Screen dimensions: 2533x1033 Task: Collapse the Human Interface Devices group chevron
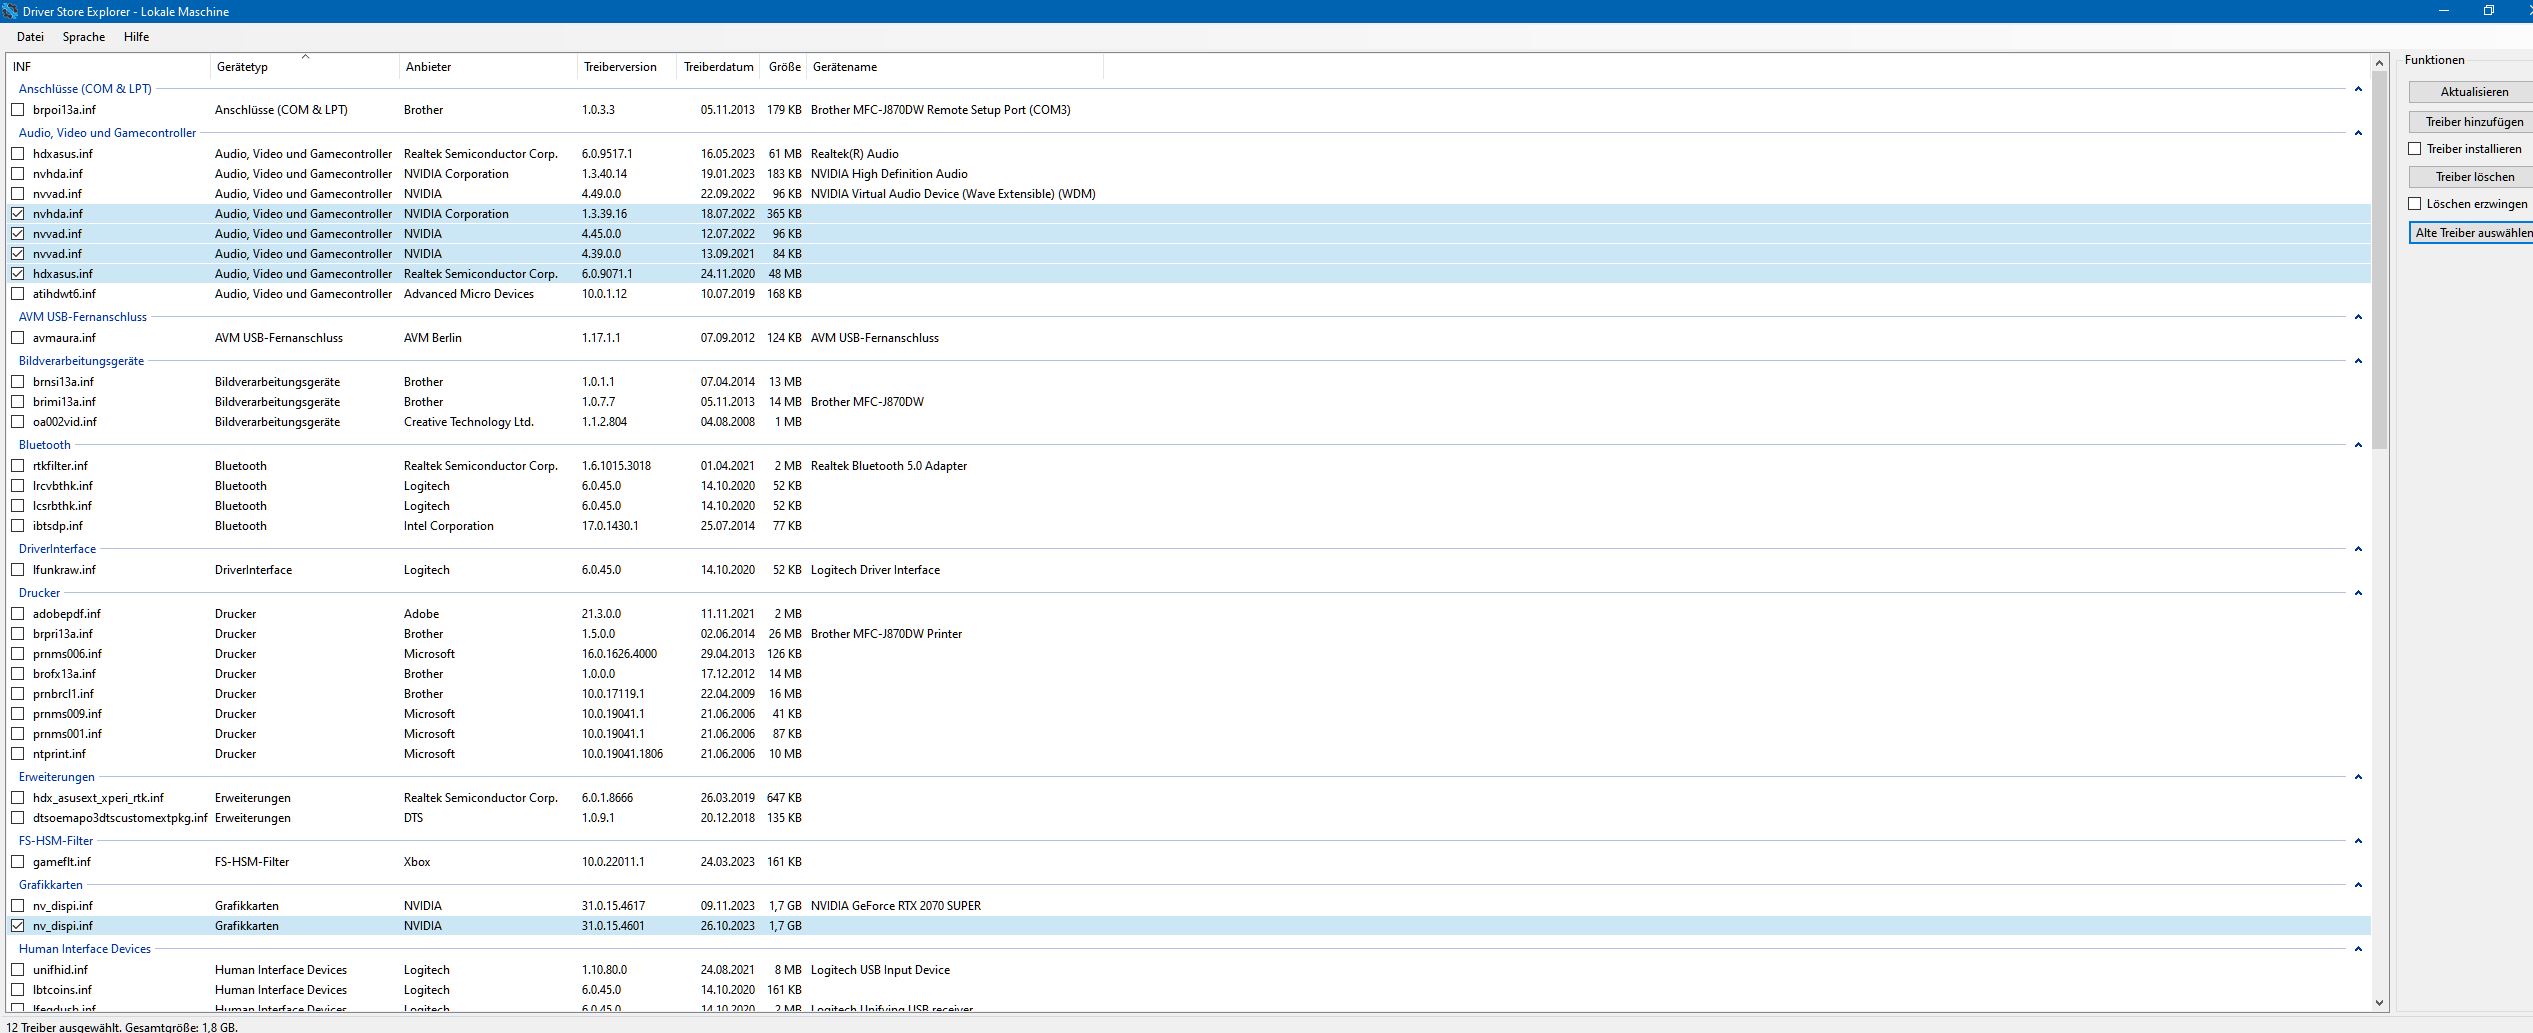point(2358,949)
